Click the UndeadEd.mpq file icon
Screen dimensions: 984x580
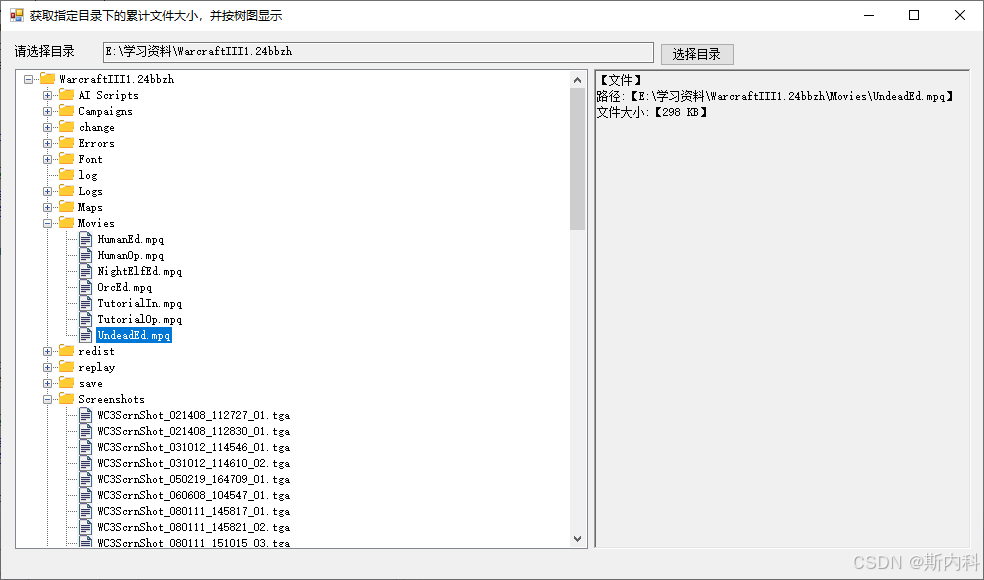85,335
